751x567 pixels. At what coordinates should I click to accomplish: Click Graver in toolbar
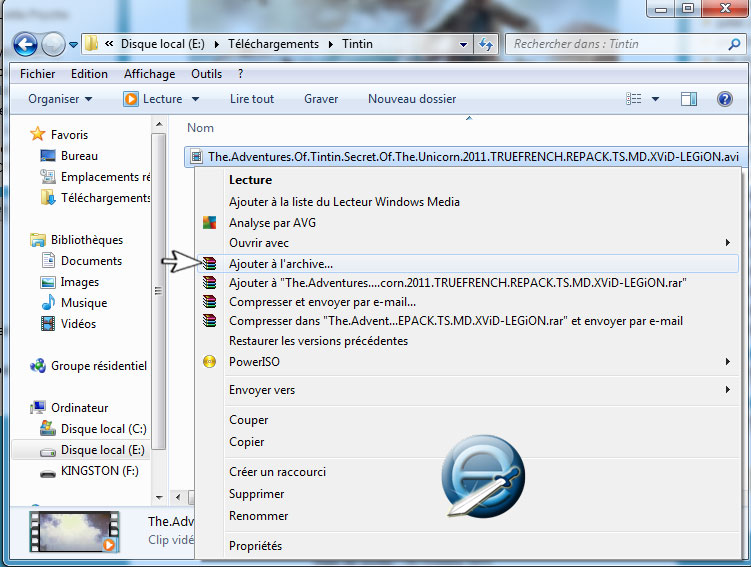[x=321, y=99]
